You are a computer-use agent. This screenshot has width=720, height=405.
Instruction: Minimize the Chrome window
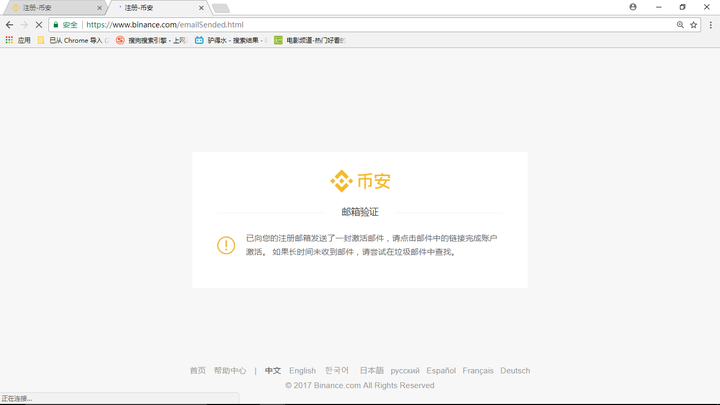coord(658,7)
